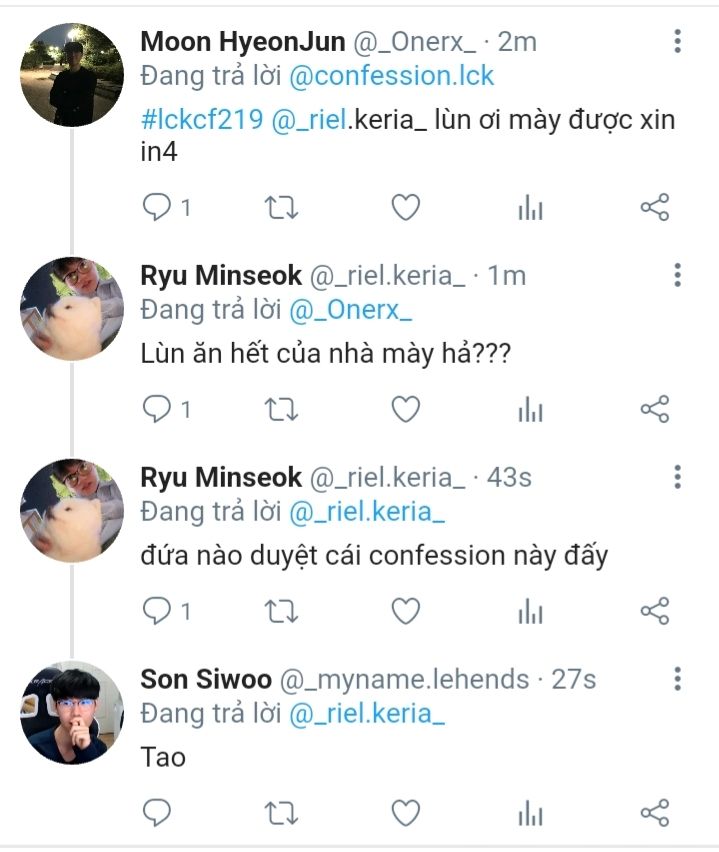
Task: Like the 'Lùn ăn hết' reply
Action: pyautogui.click(x=404, y=409)
